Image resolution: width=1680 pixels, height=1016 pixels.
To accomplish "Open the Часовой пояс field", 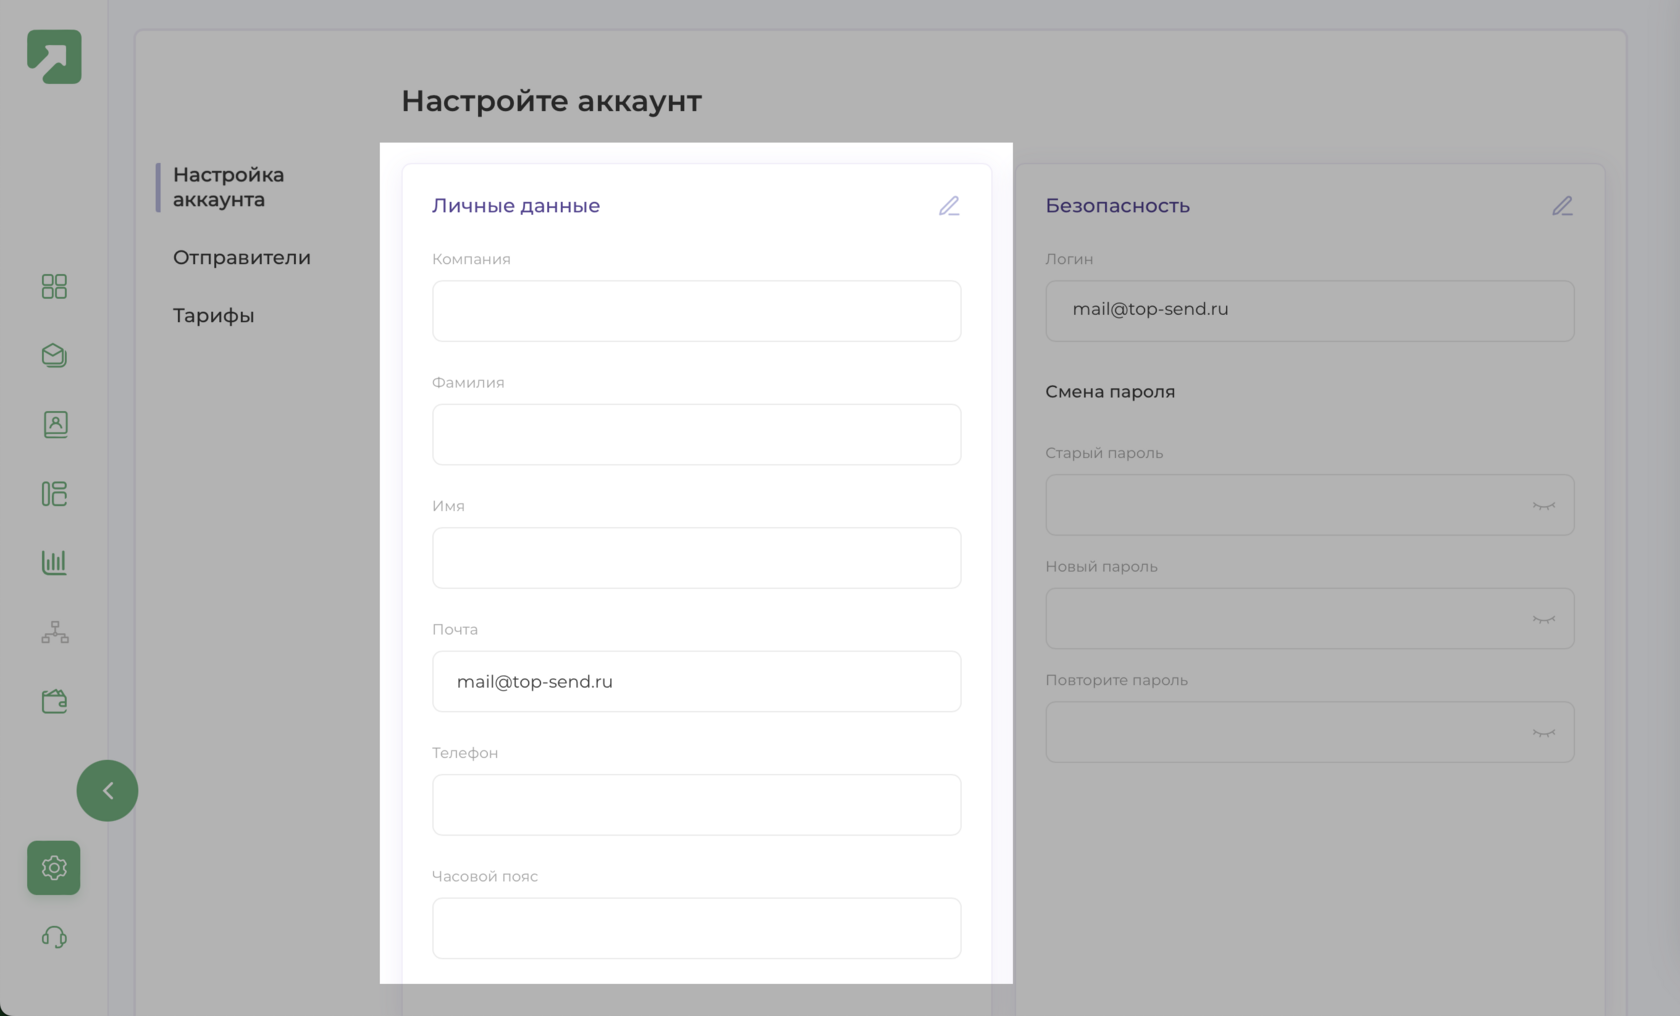I will pos(696,928).
